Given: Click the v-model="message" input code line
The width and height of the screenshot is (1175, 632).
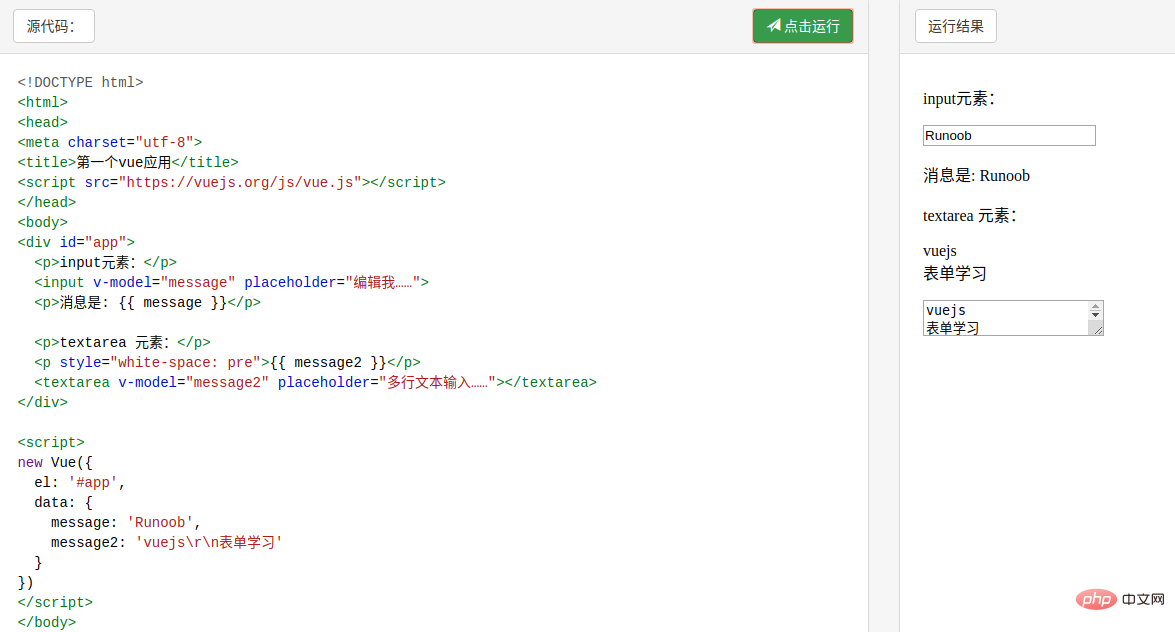Looking at the screenshot, I should (231, 282).
